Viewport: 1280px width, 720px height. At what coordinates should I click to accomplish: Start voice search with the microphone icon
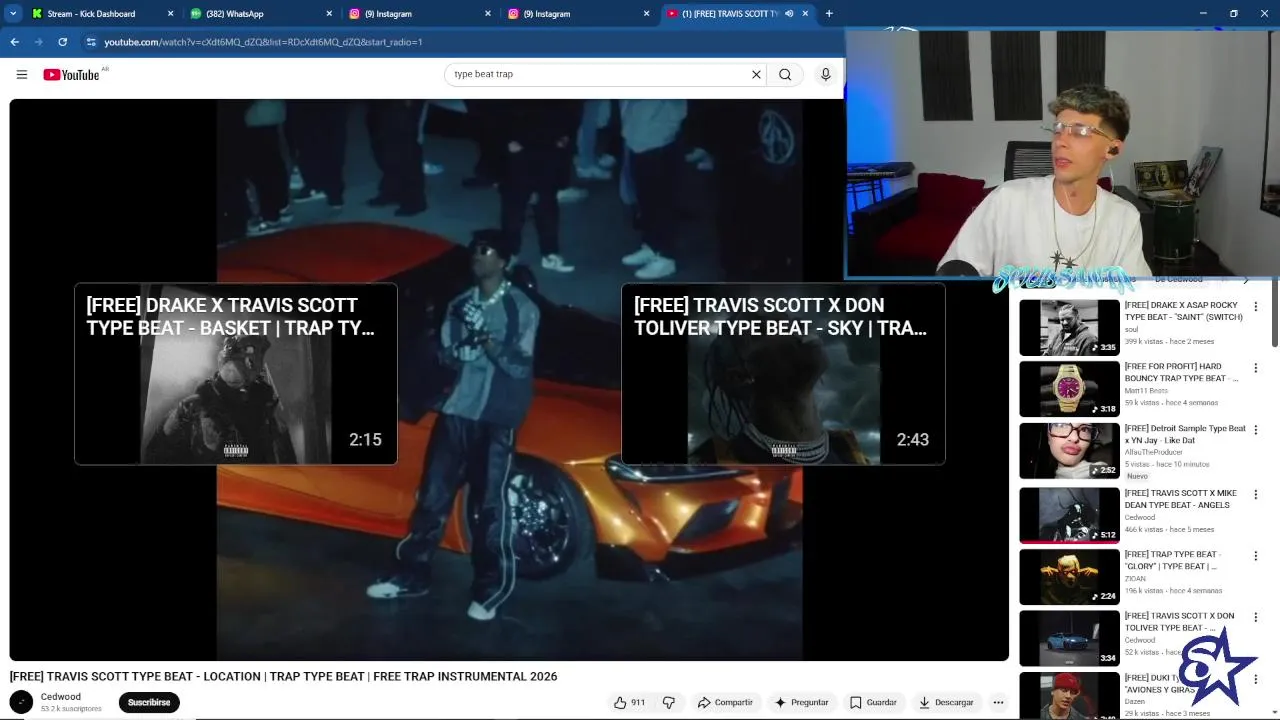pos(825,74)
